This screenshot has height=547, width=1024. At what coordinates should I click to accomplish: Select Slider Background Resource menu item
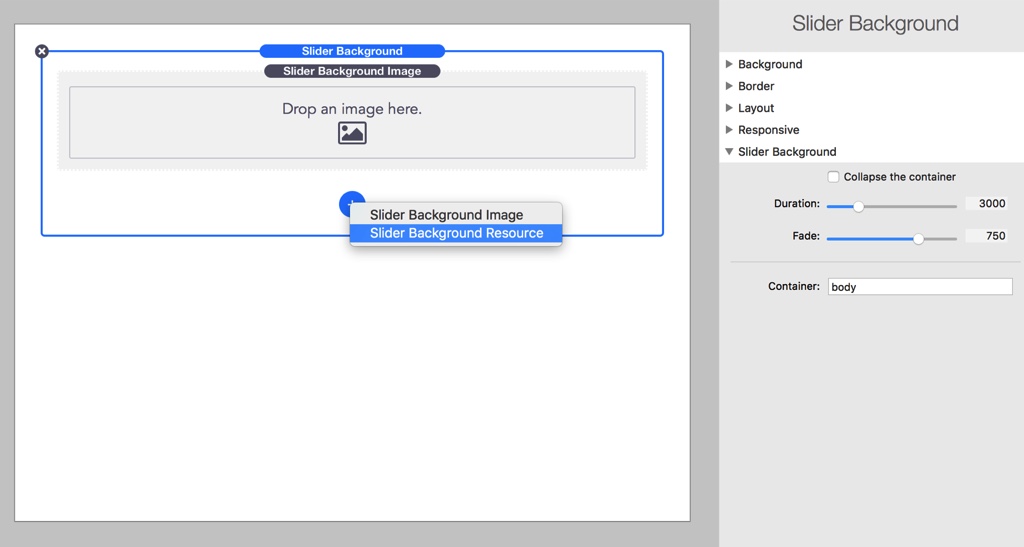[456, 233]
